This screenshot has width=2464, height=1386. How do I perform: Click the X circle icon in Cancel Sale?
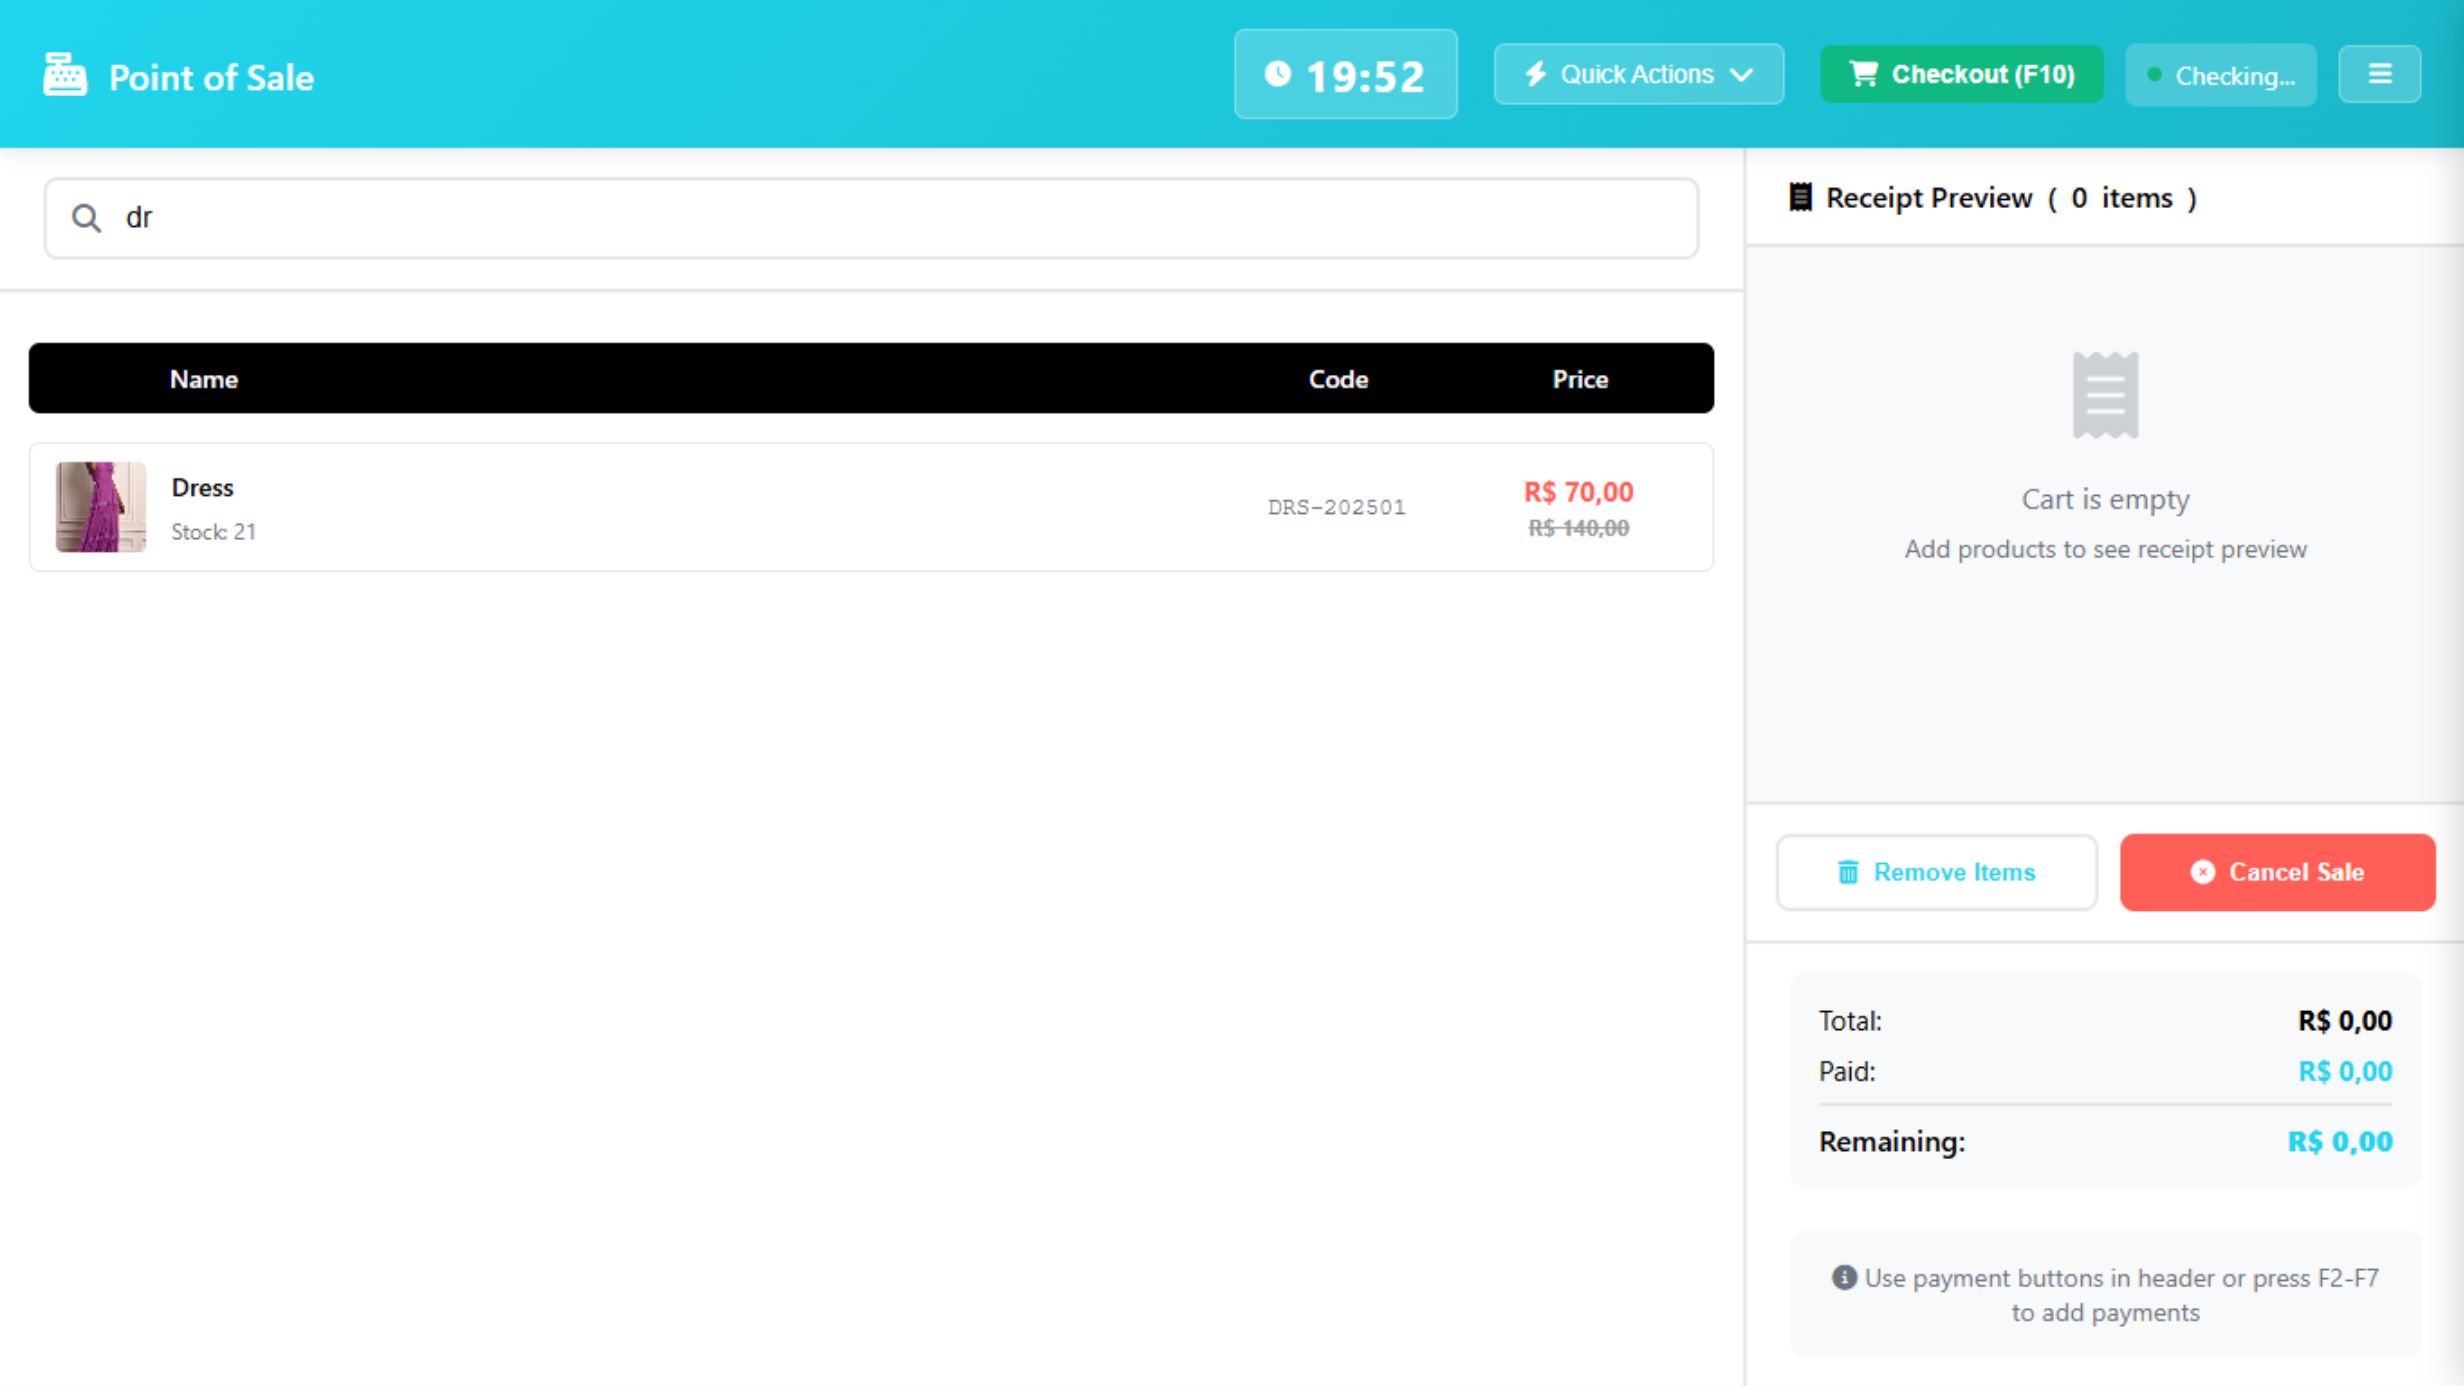(2202, 872)
